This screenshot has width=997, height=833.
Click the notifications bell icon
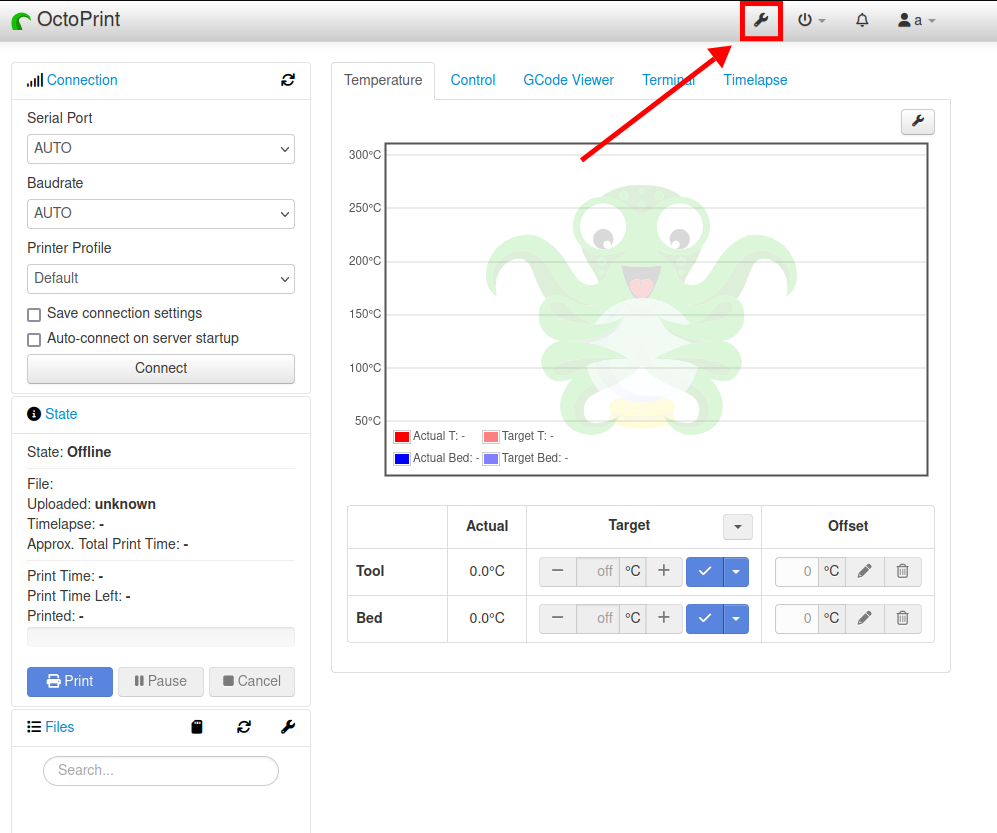(862, 20)
